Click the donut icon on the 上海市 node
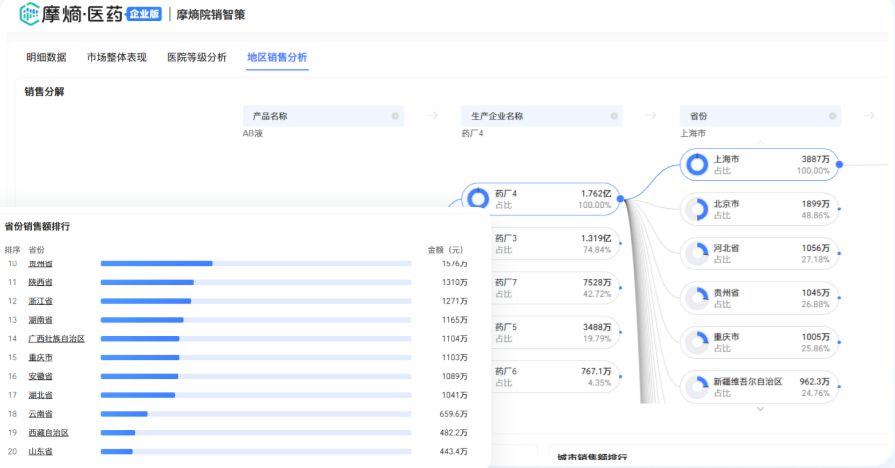Image resolution: width=895 pixels, height=468 pixels. [696, 164]
